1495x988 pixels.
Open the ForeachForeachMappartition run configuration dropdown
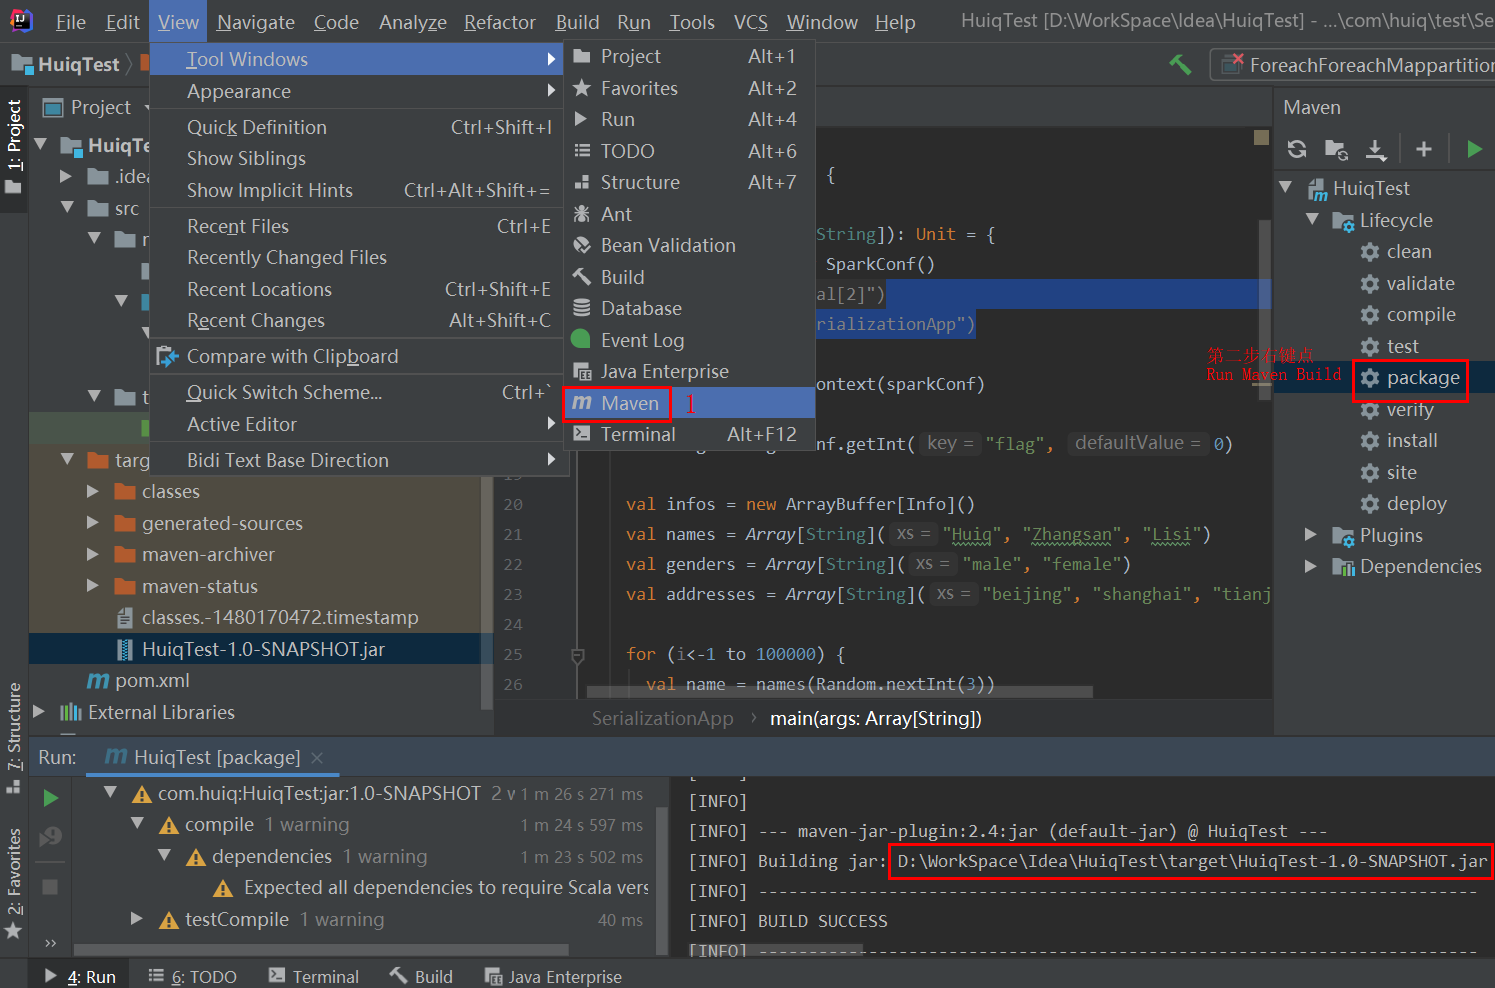pyautogui.click(x=1353, y=65)
